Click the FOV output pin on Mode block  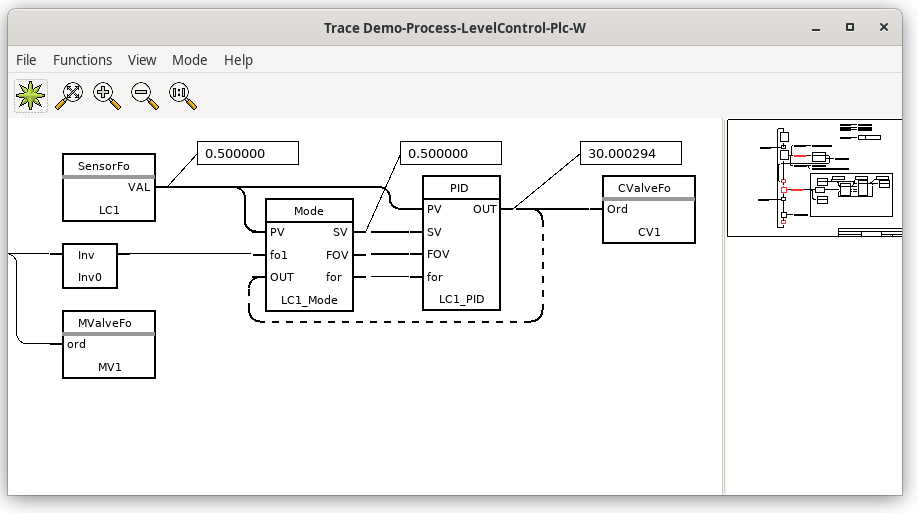(337, 255)
